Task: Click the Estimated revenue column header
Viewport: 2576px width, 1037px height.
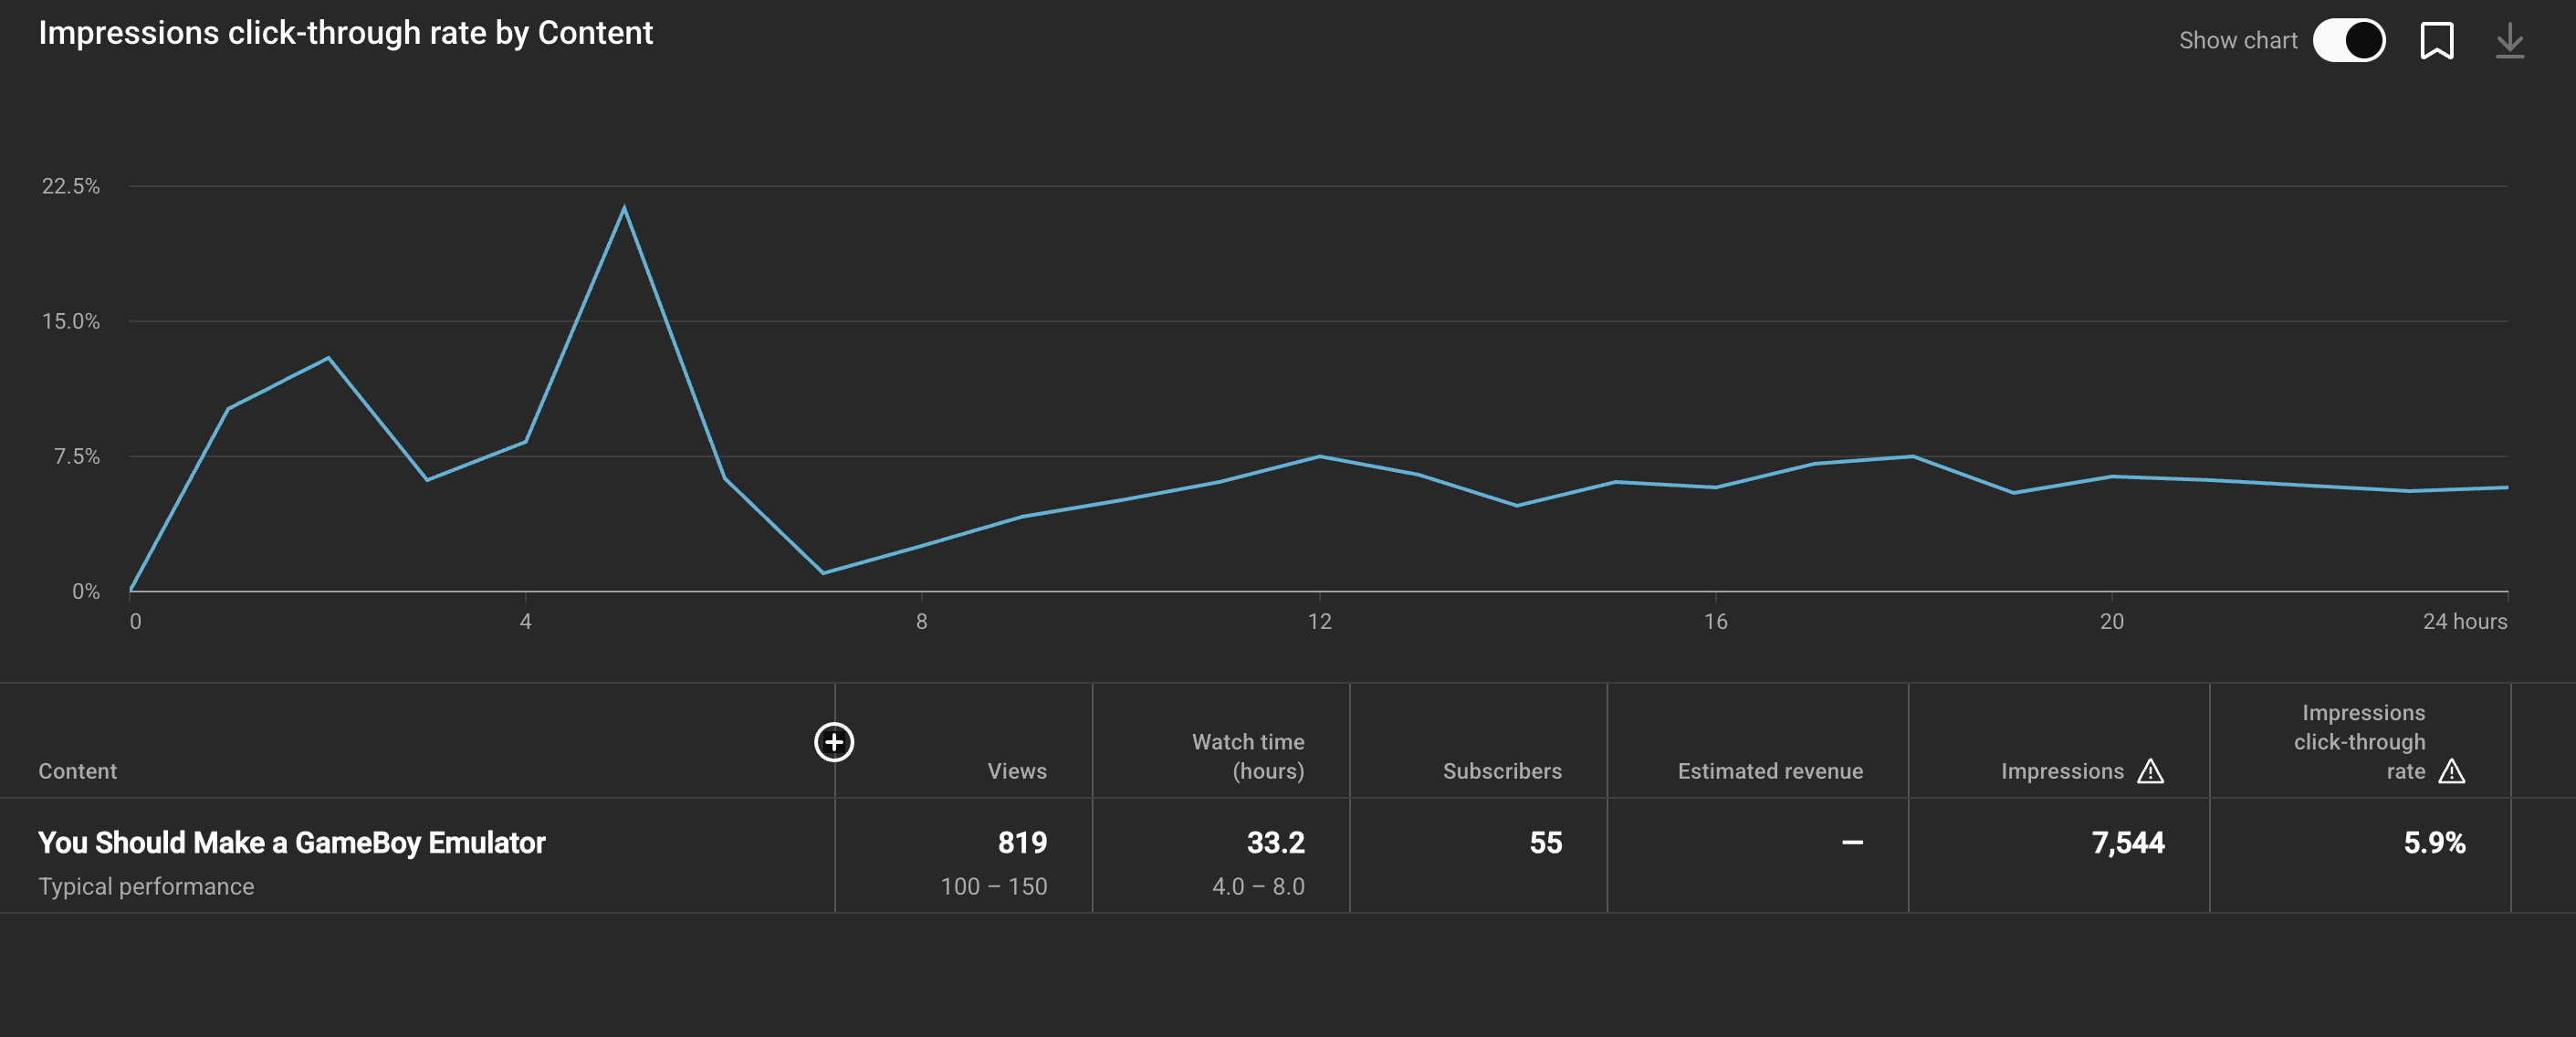Action: (1770, 771)
